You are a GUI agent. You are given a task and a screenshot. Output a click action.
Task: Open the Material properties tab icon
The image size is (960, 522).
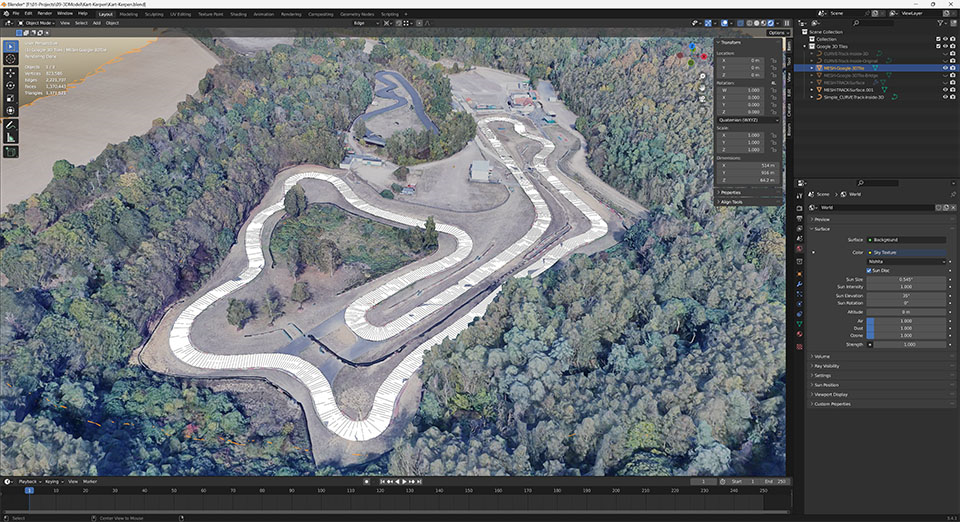point(799,335)
